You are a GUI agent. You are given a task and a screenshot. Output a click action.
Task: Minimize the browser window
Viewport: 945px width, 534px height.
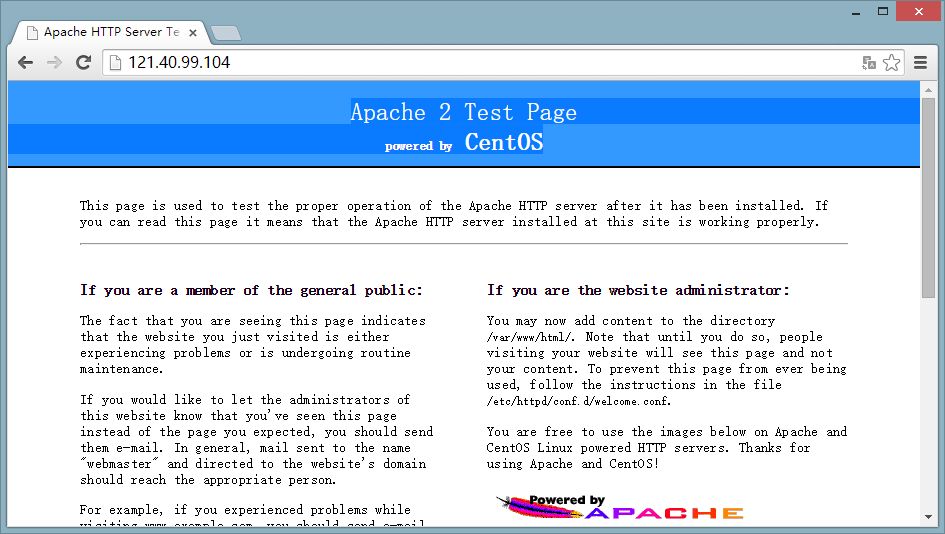pos(856,12)
